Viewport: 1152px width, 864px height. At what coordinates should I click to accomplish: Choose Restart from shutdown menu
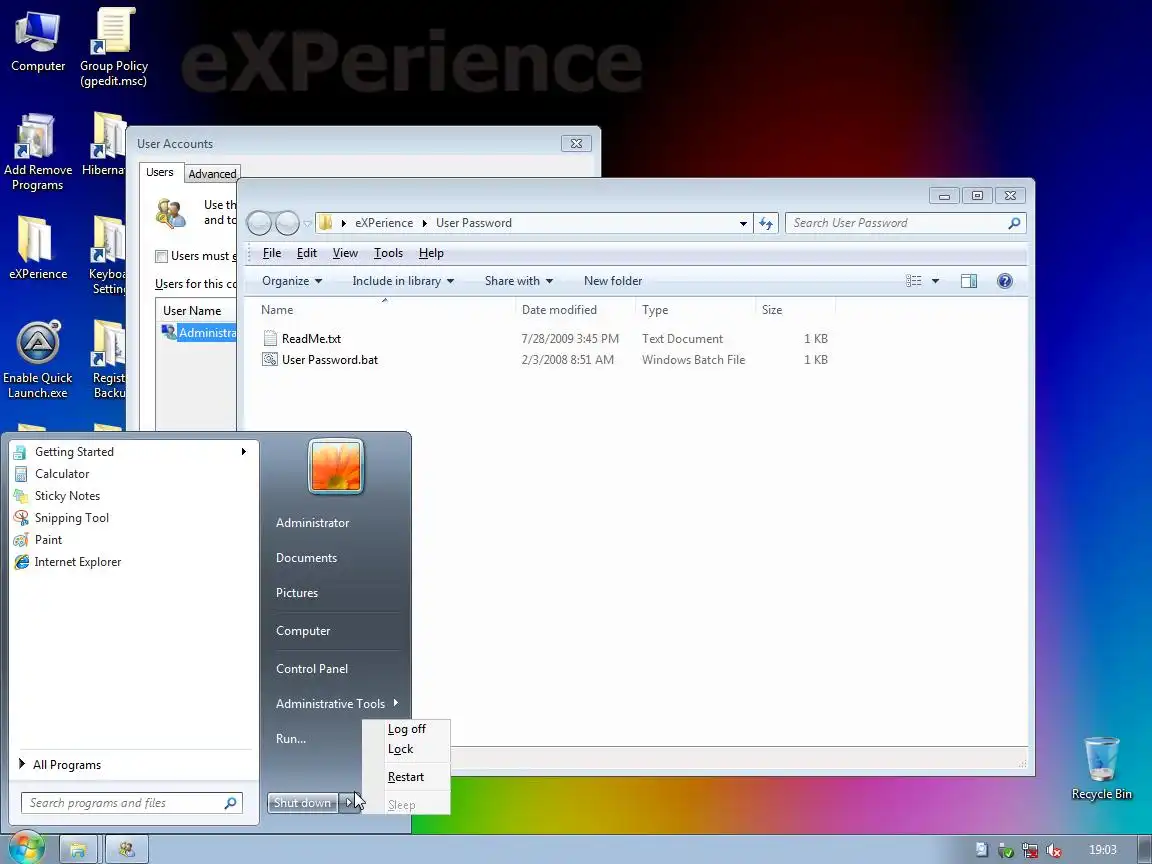click(406, 777)
